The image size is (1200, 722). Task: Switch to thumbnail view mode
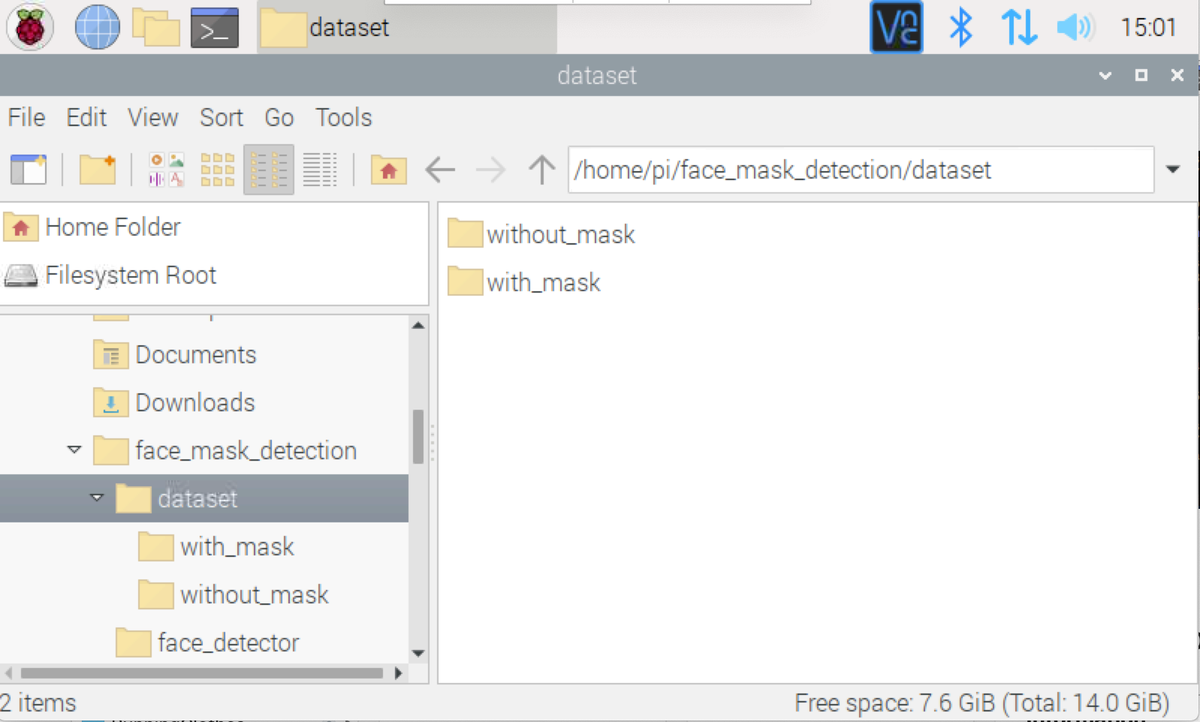click(x=217, y=170)
